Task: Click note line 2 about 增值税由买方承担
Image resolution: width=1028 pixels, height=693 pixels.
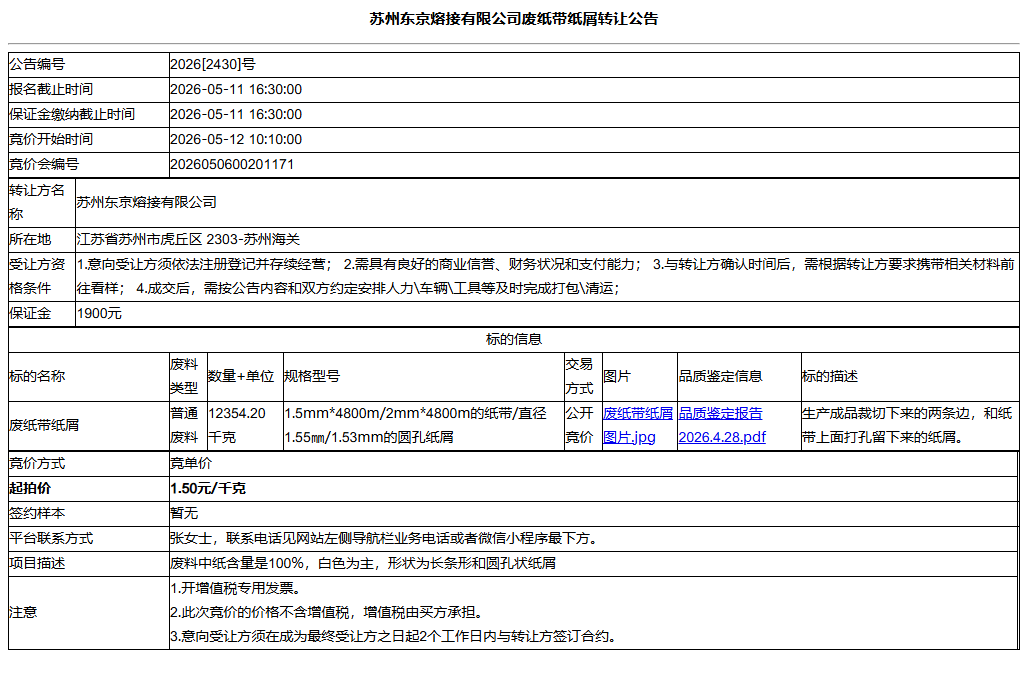Action: [328, 612]
